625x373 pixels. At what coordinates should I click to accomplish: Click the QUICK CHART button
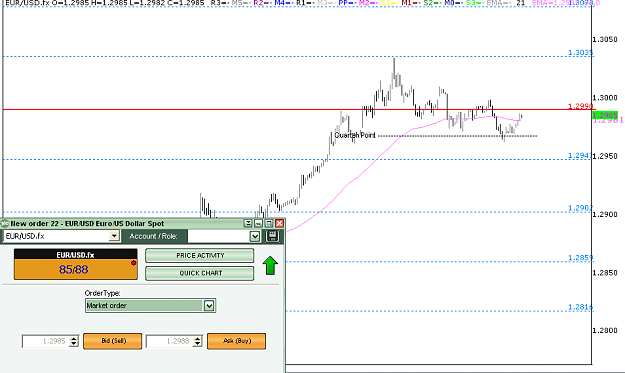[200, 273]
